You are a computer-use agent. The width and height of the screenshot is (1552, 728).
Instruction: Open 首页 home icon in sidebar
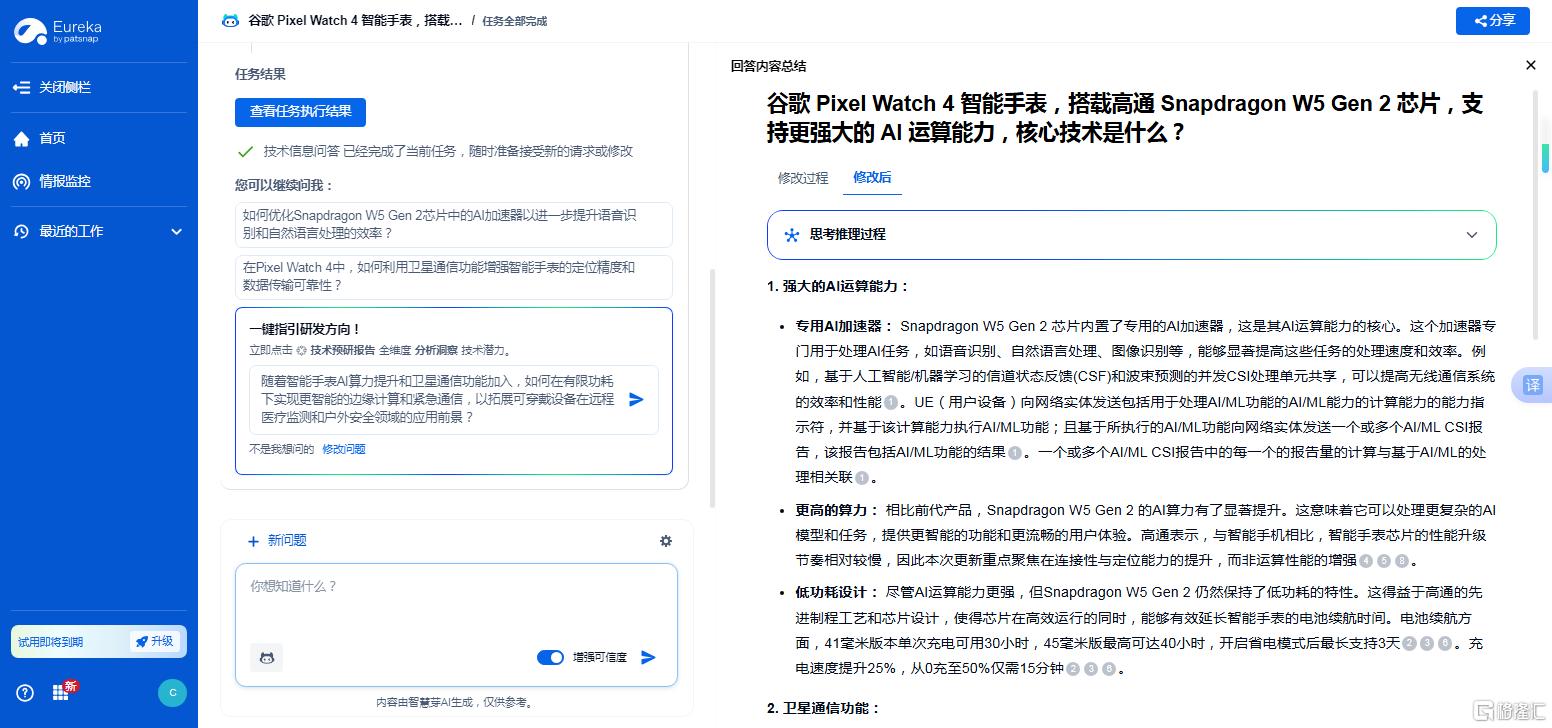(x=21, y=139)
